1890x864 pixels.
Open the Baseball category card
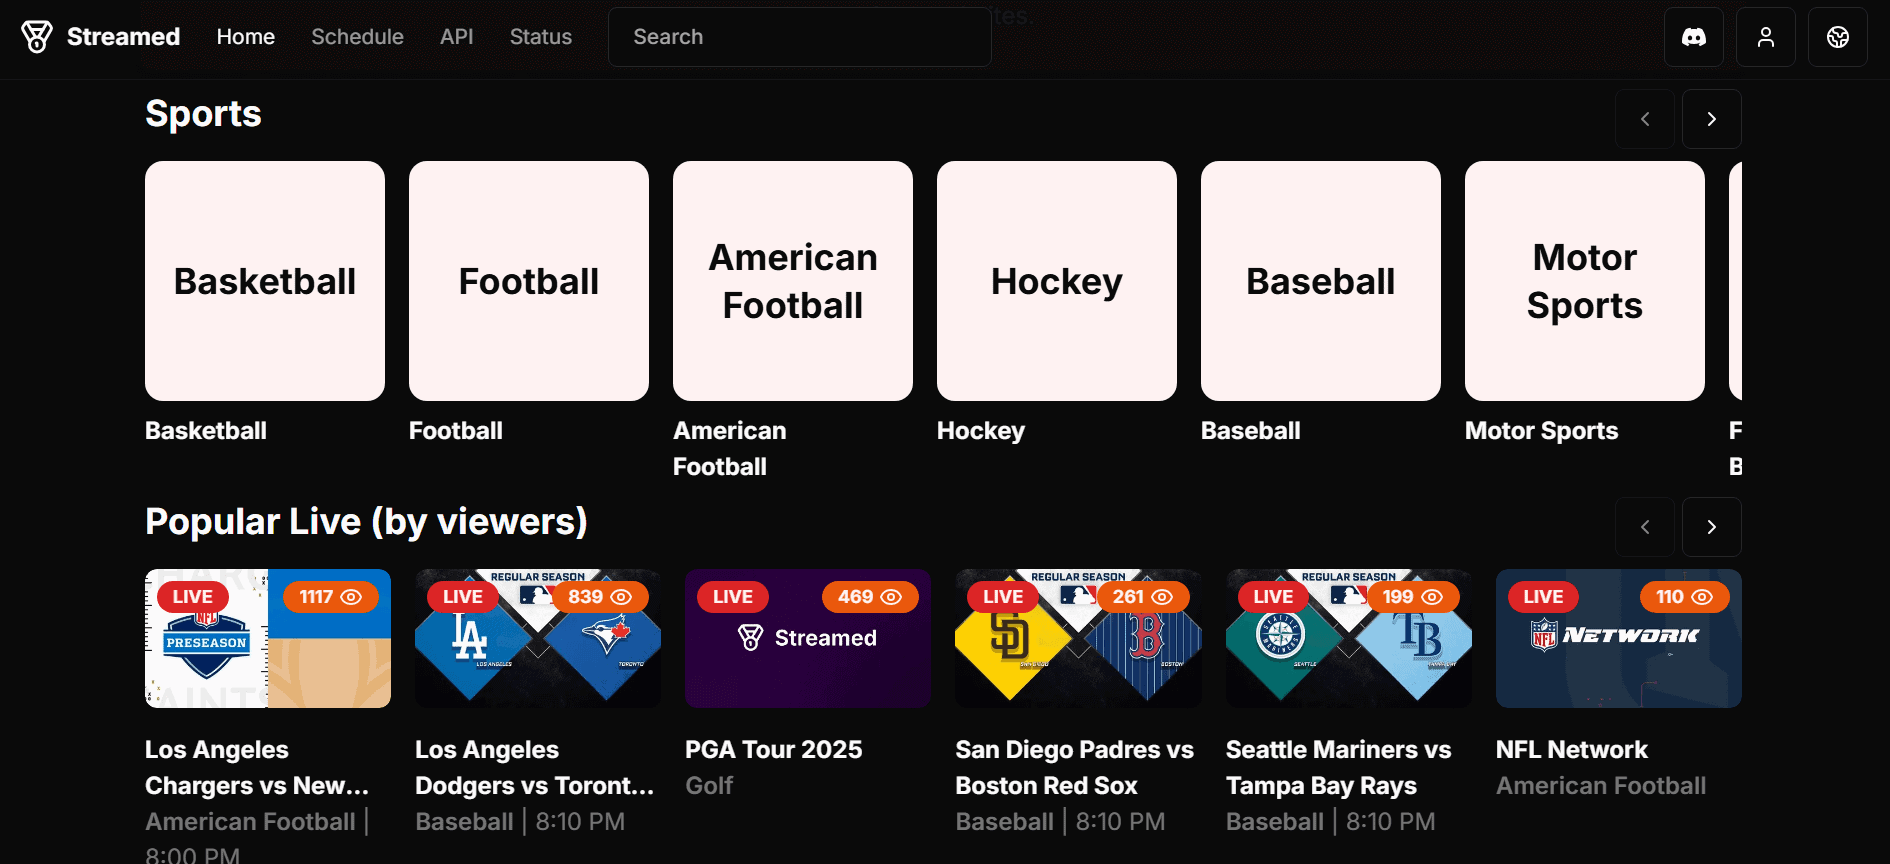[x=1321, y=281]
